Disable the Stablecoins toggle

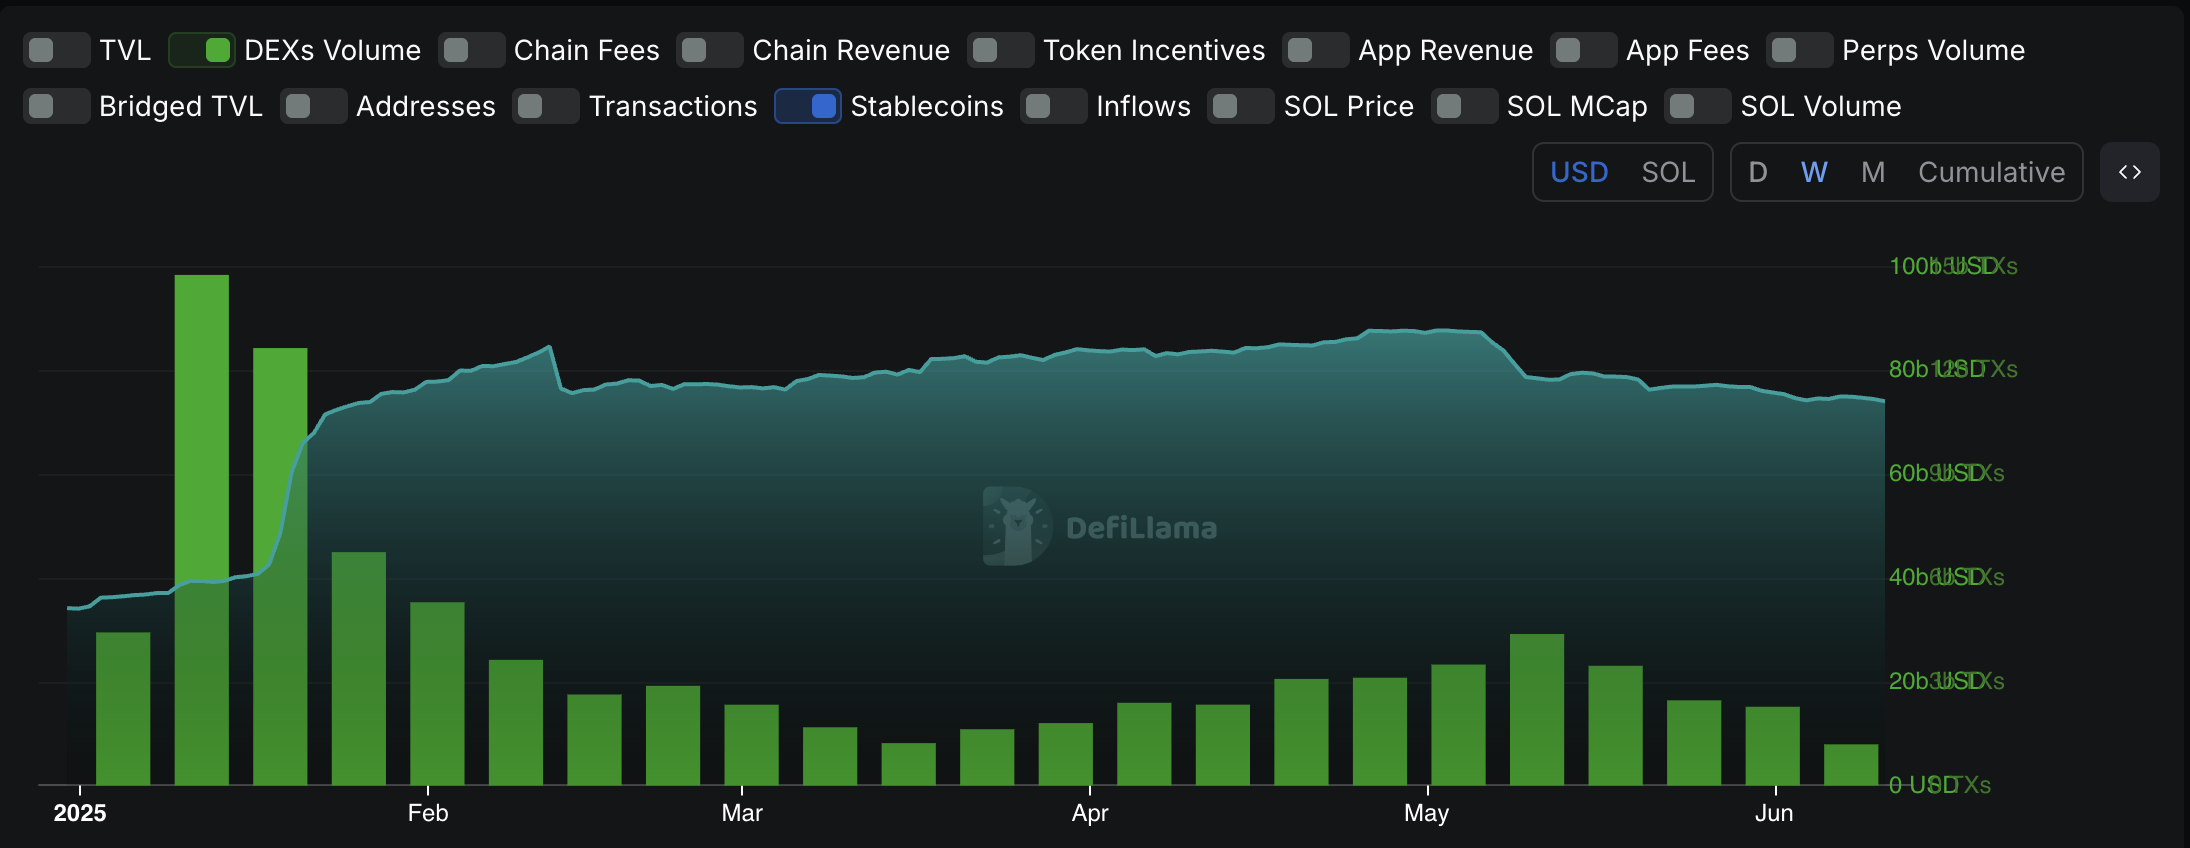tap(808, 106)
